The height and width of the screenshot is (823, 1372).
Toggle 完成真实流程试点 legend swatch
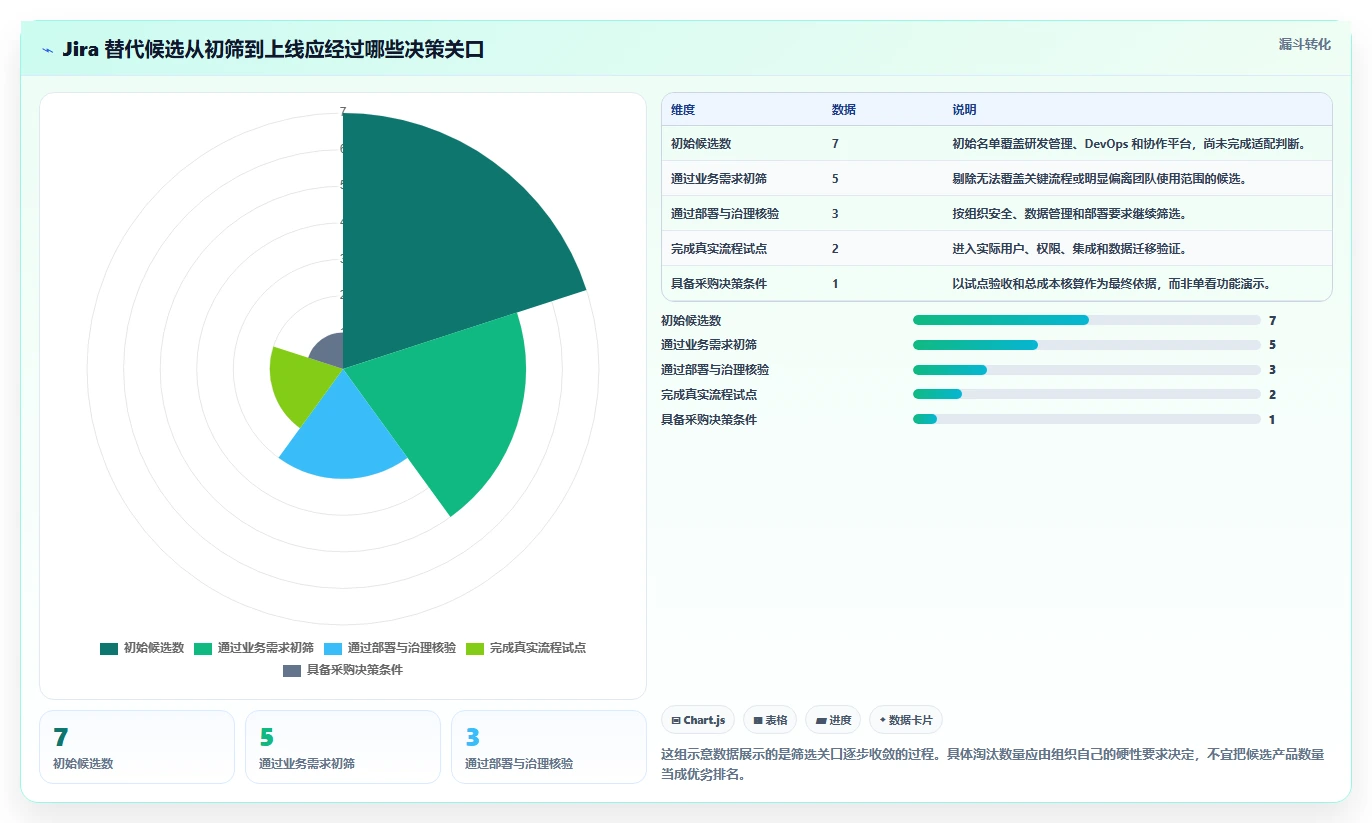[475, 648]
